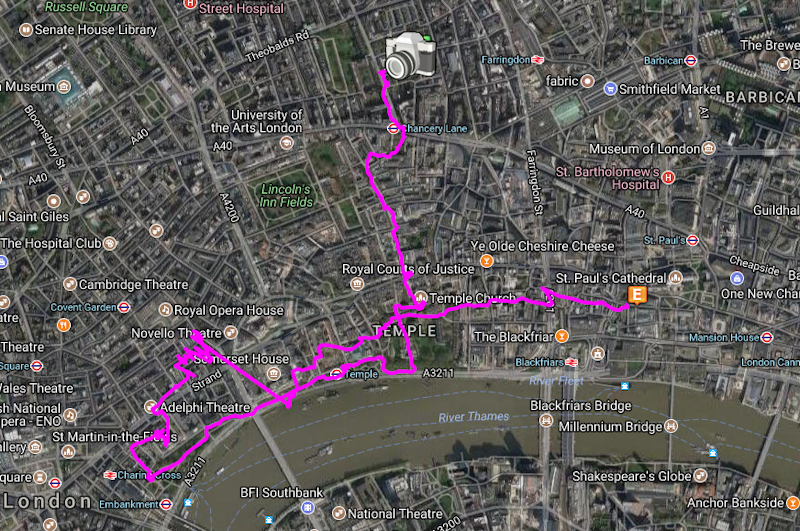800x531 pixels.
Task: Select the Somerset House museum icon
Action: click(273, 374)
